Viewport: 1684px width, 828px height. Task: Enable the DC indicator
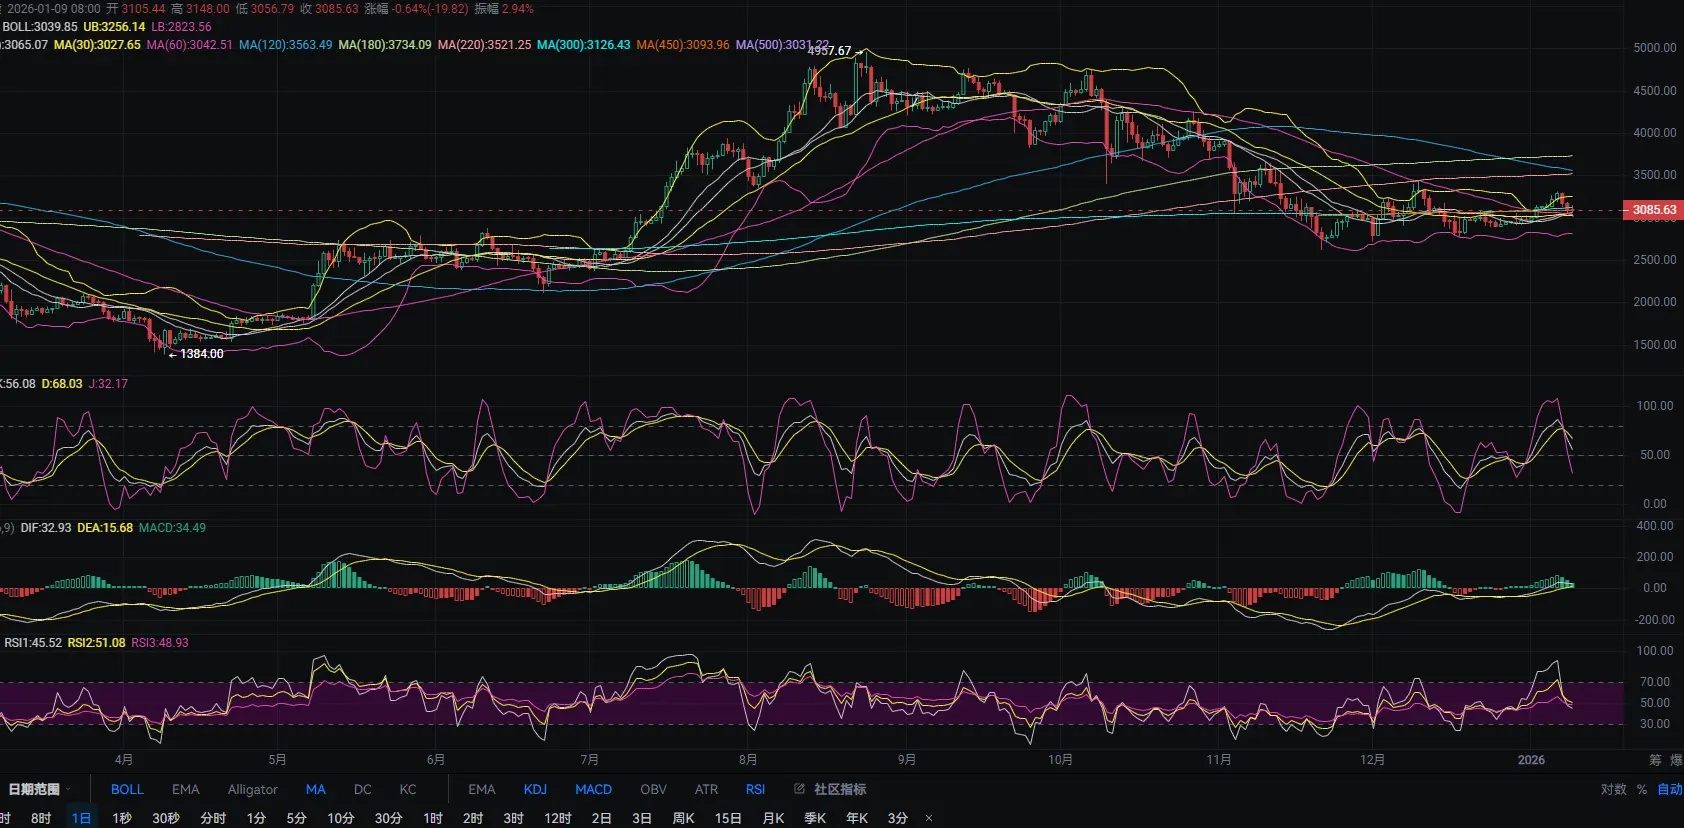(362, 789)
